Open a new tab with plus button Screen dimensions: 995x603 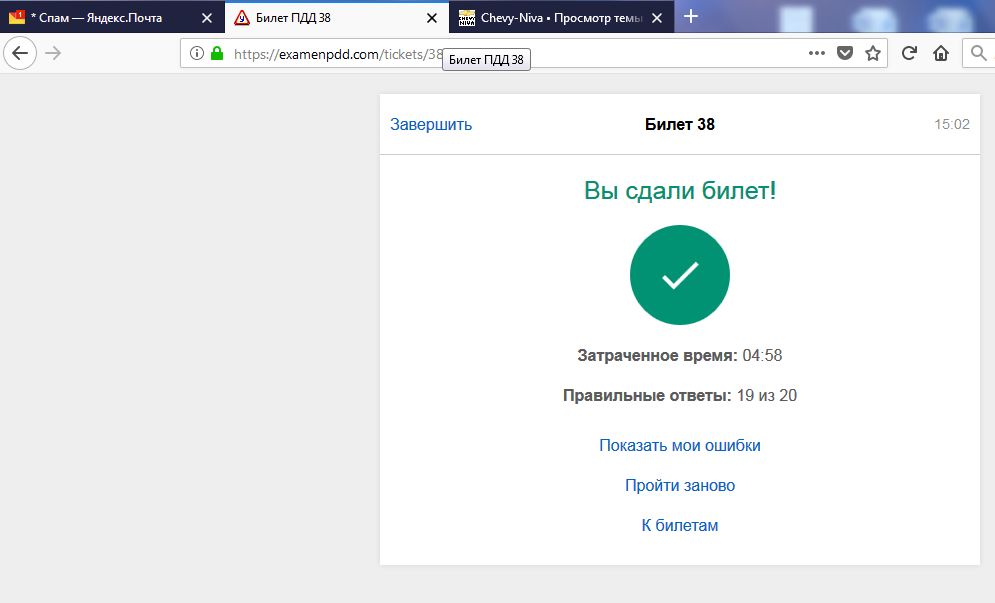coord(691,16)
